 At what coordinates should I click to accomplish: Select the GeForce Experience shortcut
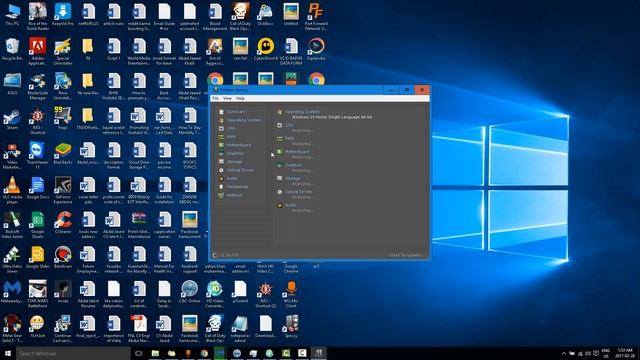(x=63, y=190)
